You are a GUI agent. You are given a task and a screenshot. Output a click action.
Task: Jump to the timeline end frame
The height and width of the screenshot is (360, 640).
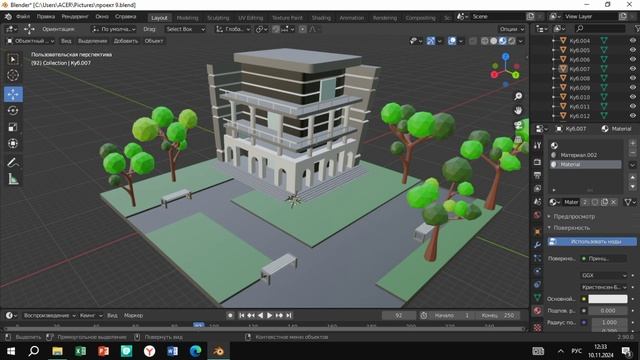click(289, 315)
